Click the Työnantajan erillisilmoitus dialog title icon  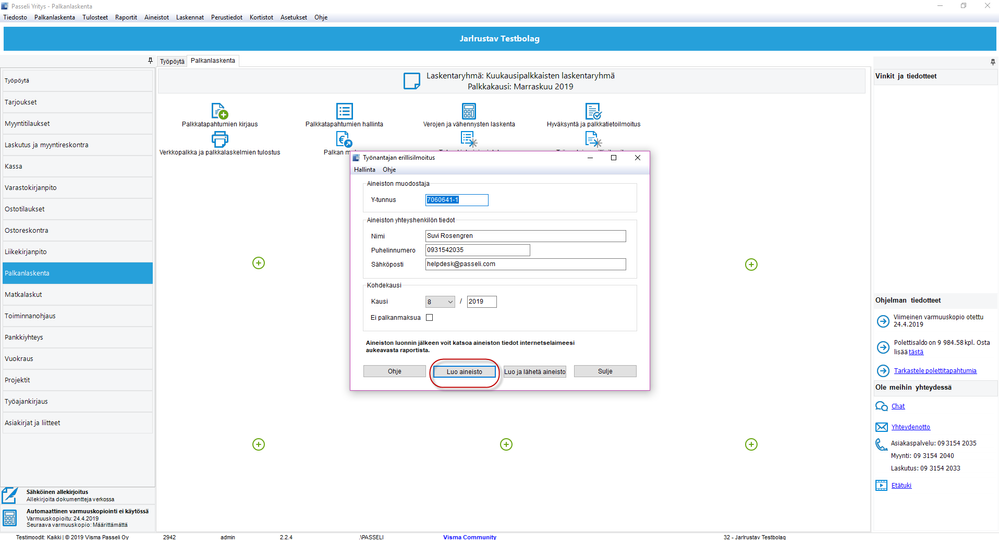click(357, 157)
